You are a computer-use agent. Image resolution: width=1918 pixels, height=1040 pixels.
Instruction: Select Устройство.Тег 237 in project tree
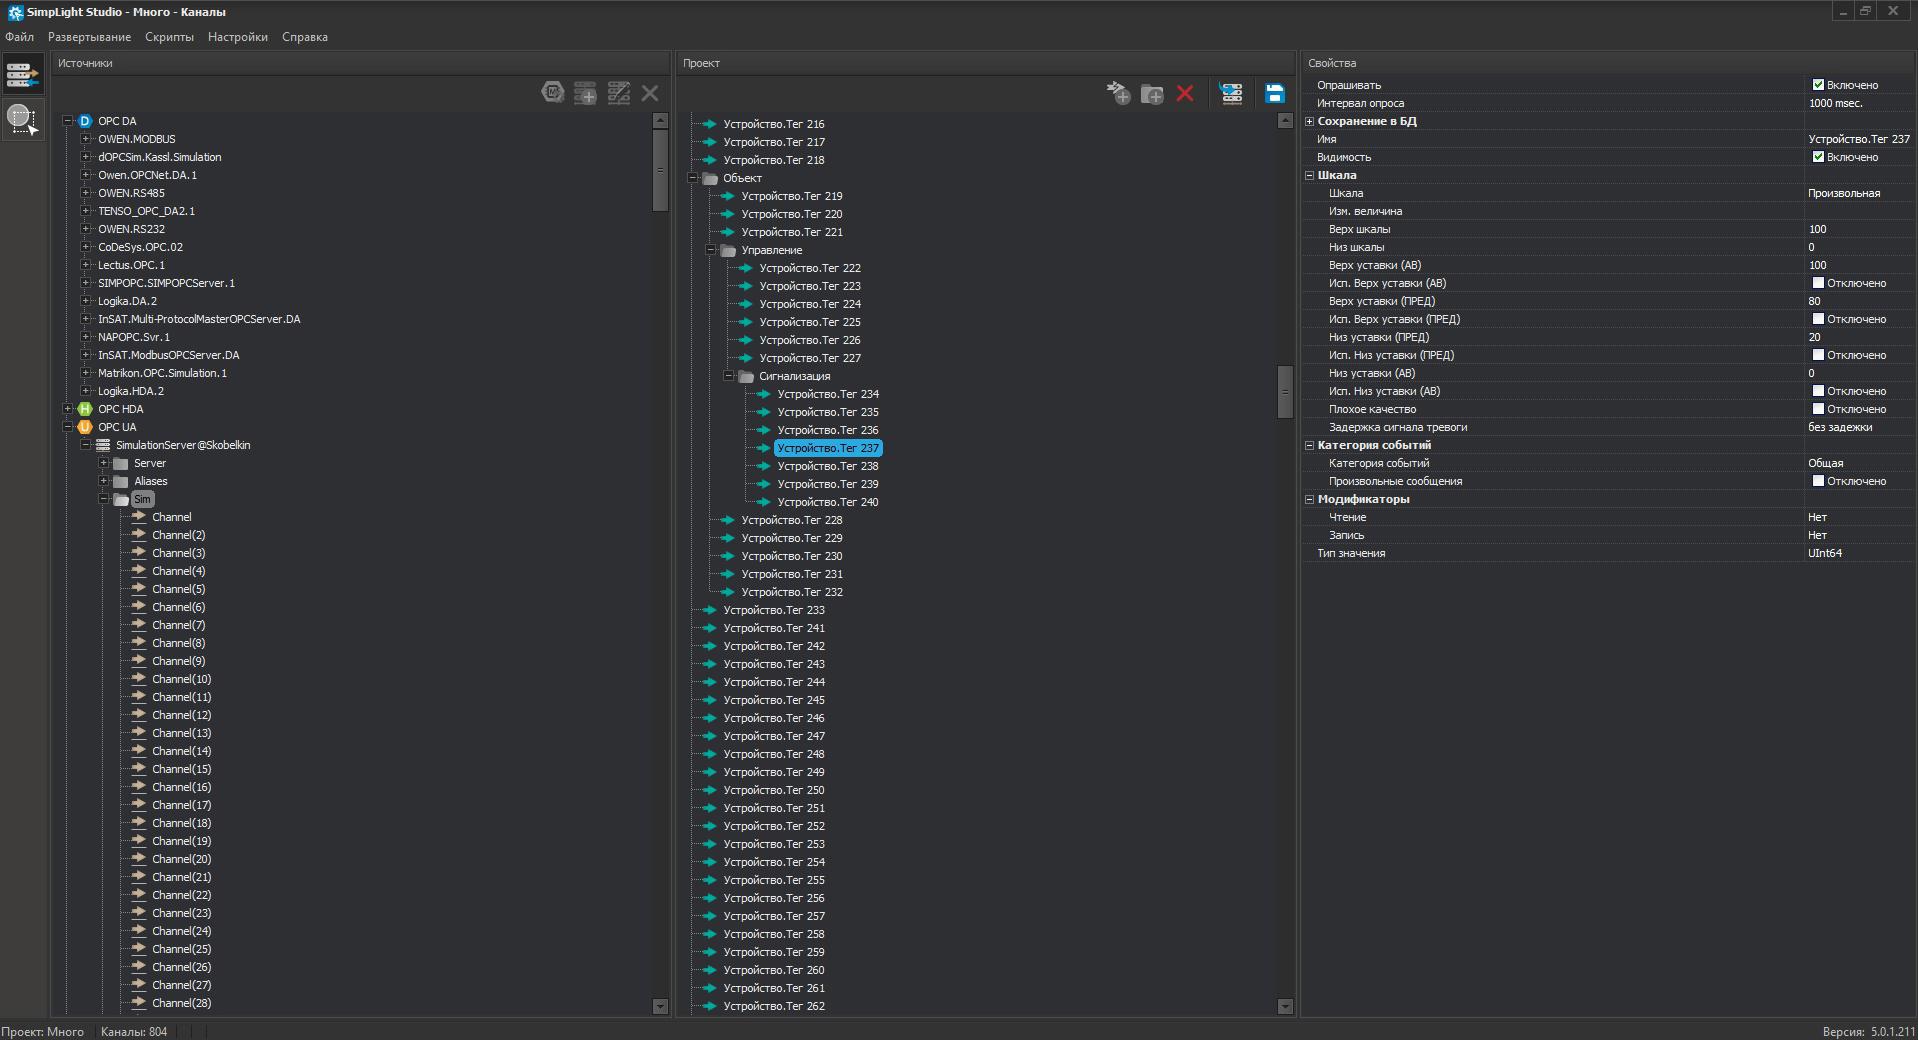point(828,448)
